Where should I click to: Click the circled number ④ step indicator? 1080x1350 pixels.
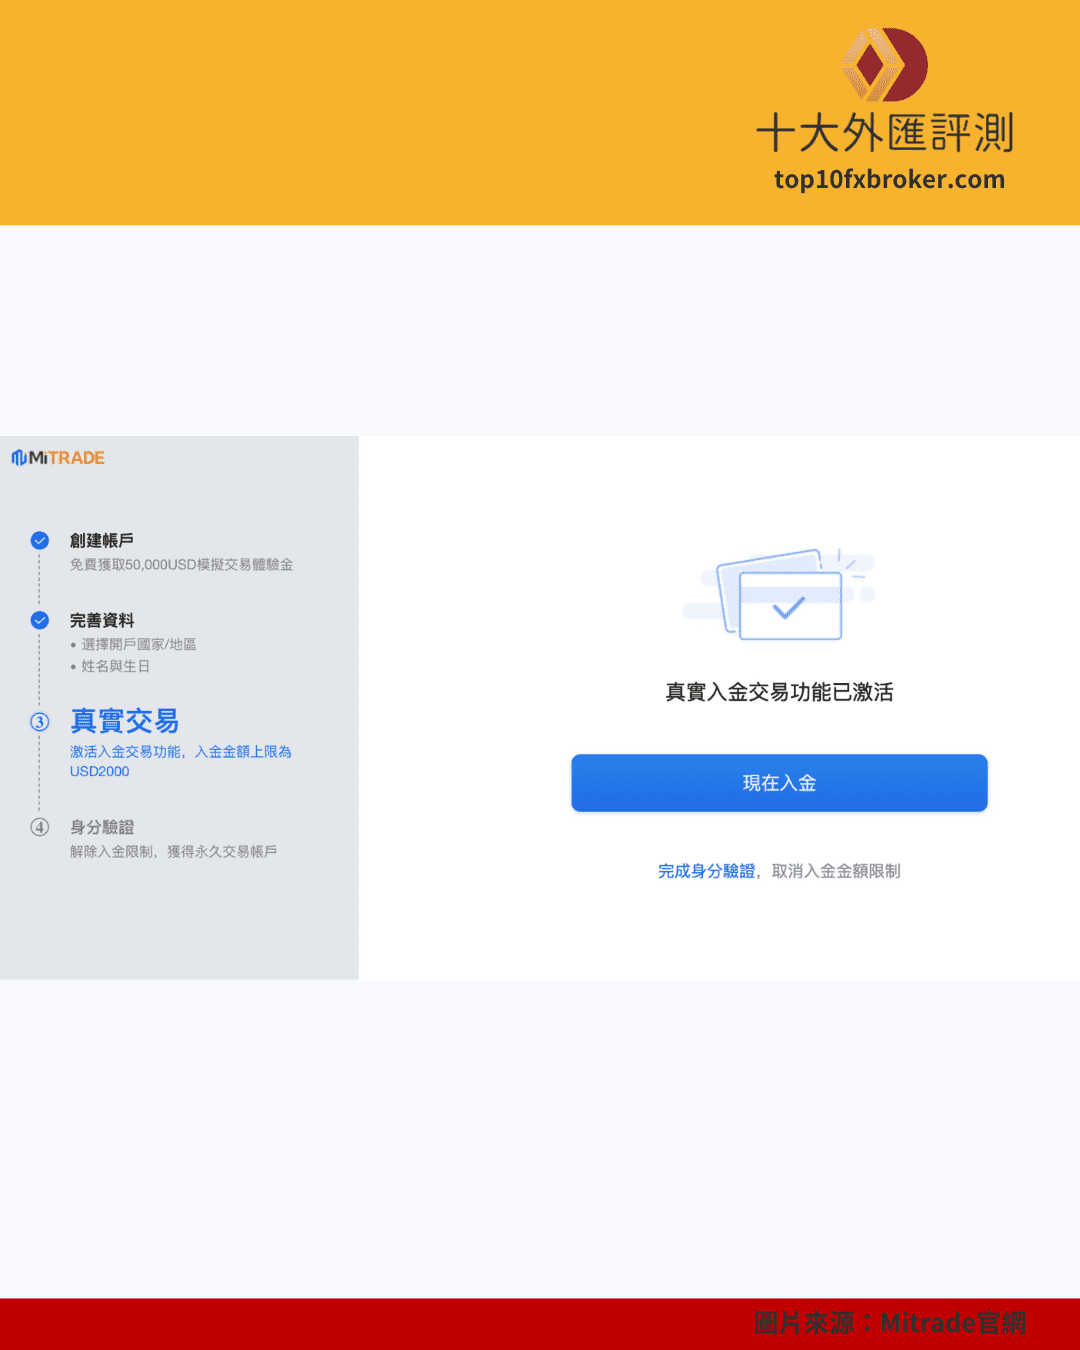(39, 827)
